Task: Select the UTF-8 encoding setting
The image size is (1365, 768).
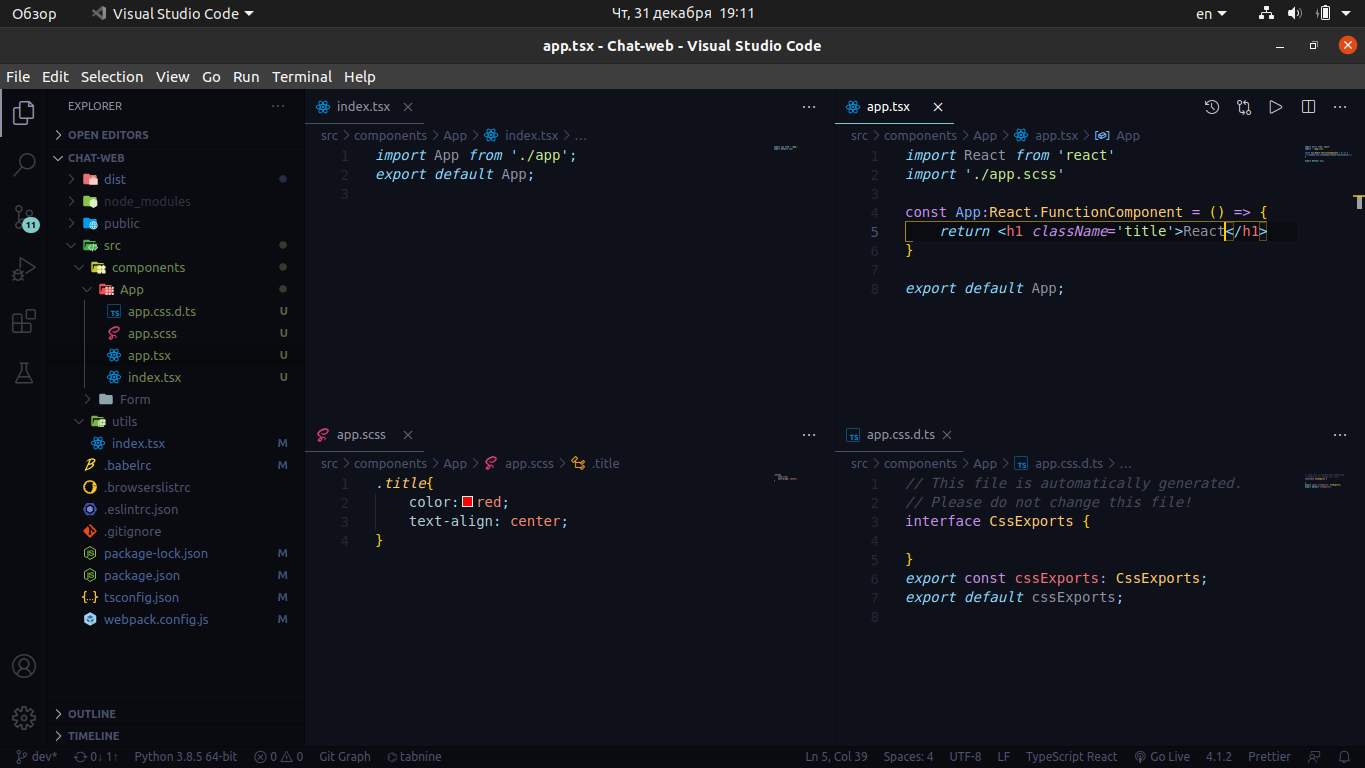Action: 965,757
